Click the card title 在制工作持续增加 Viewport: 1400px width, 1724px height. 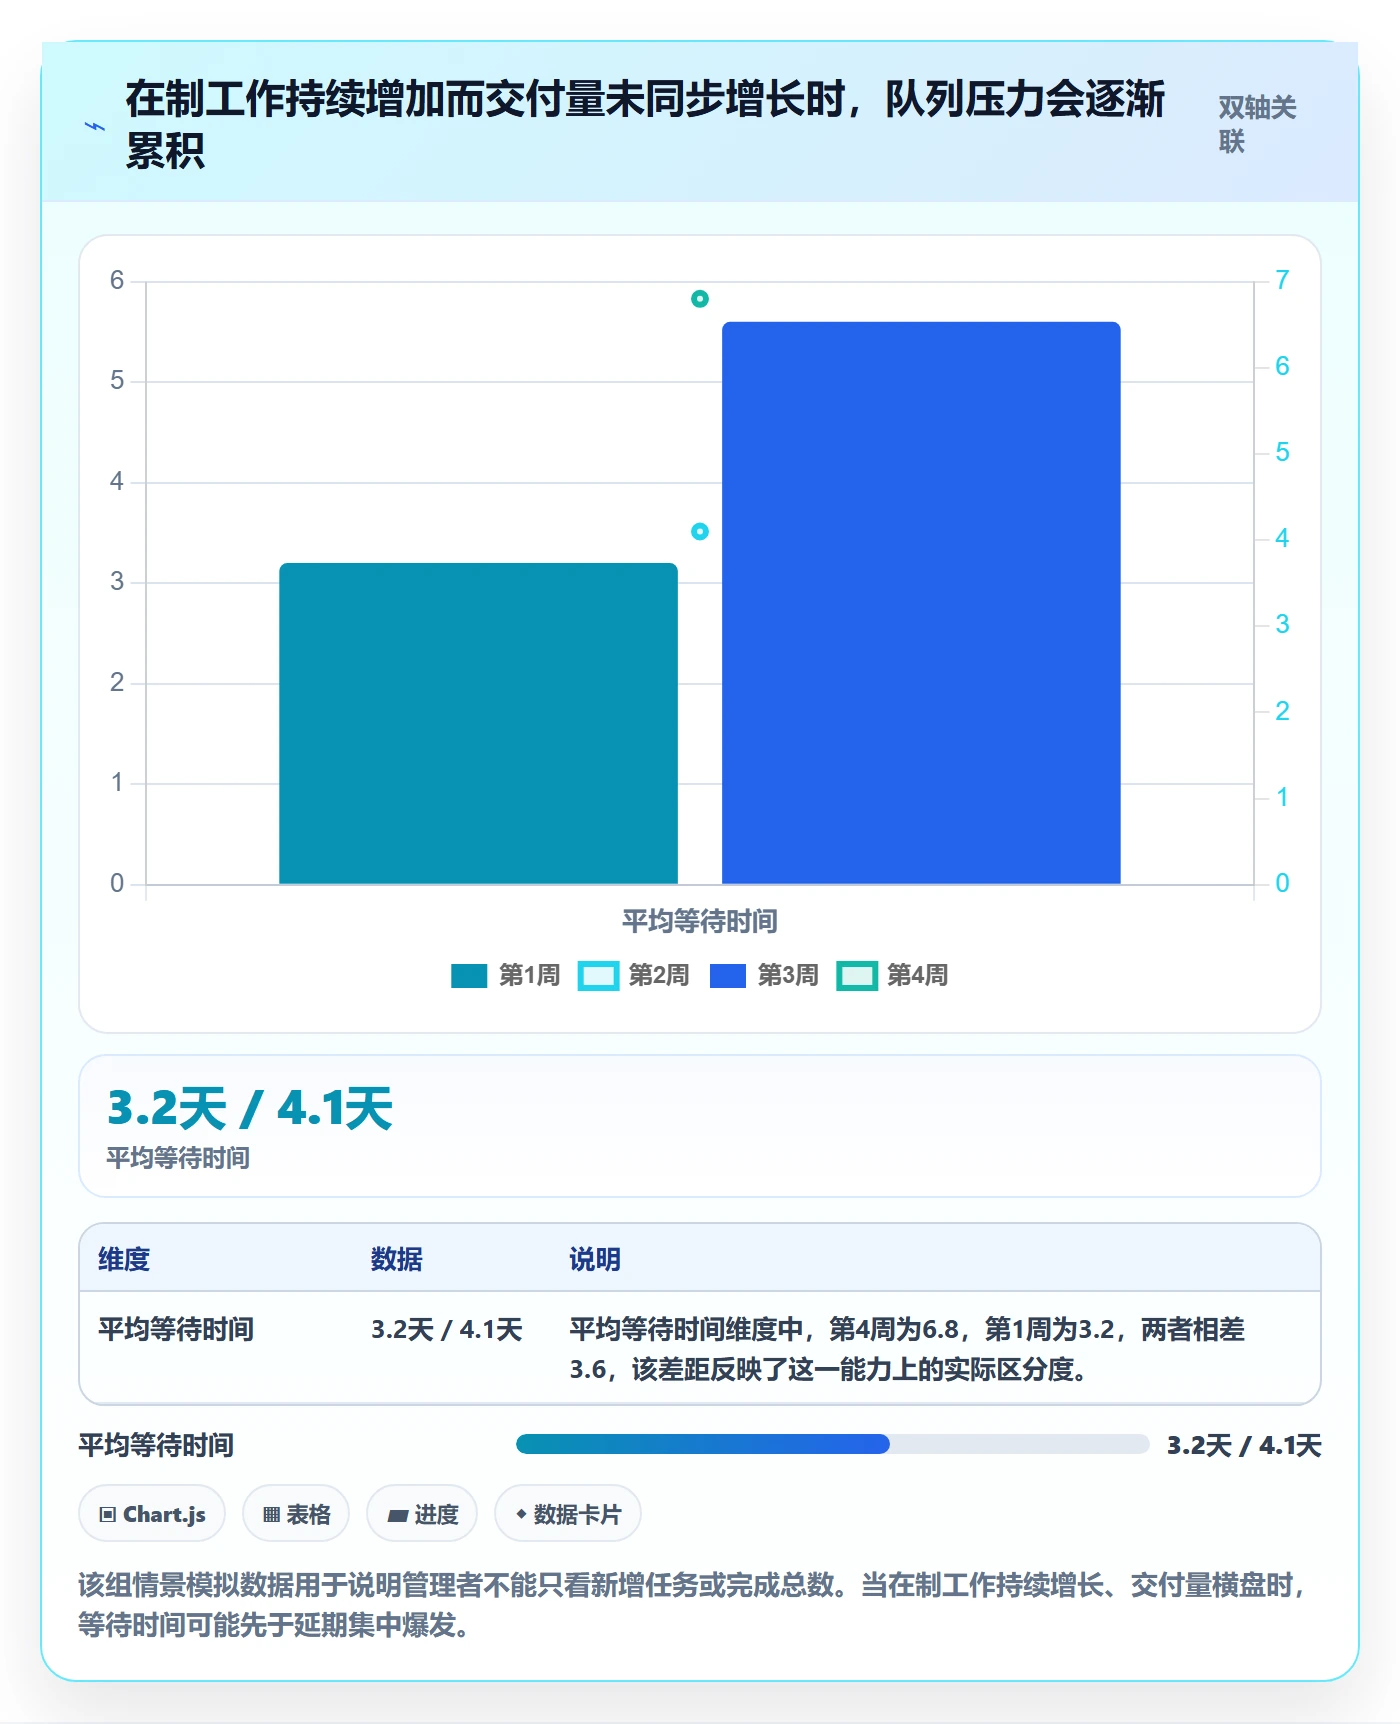pos(645,125)
